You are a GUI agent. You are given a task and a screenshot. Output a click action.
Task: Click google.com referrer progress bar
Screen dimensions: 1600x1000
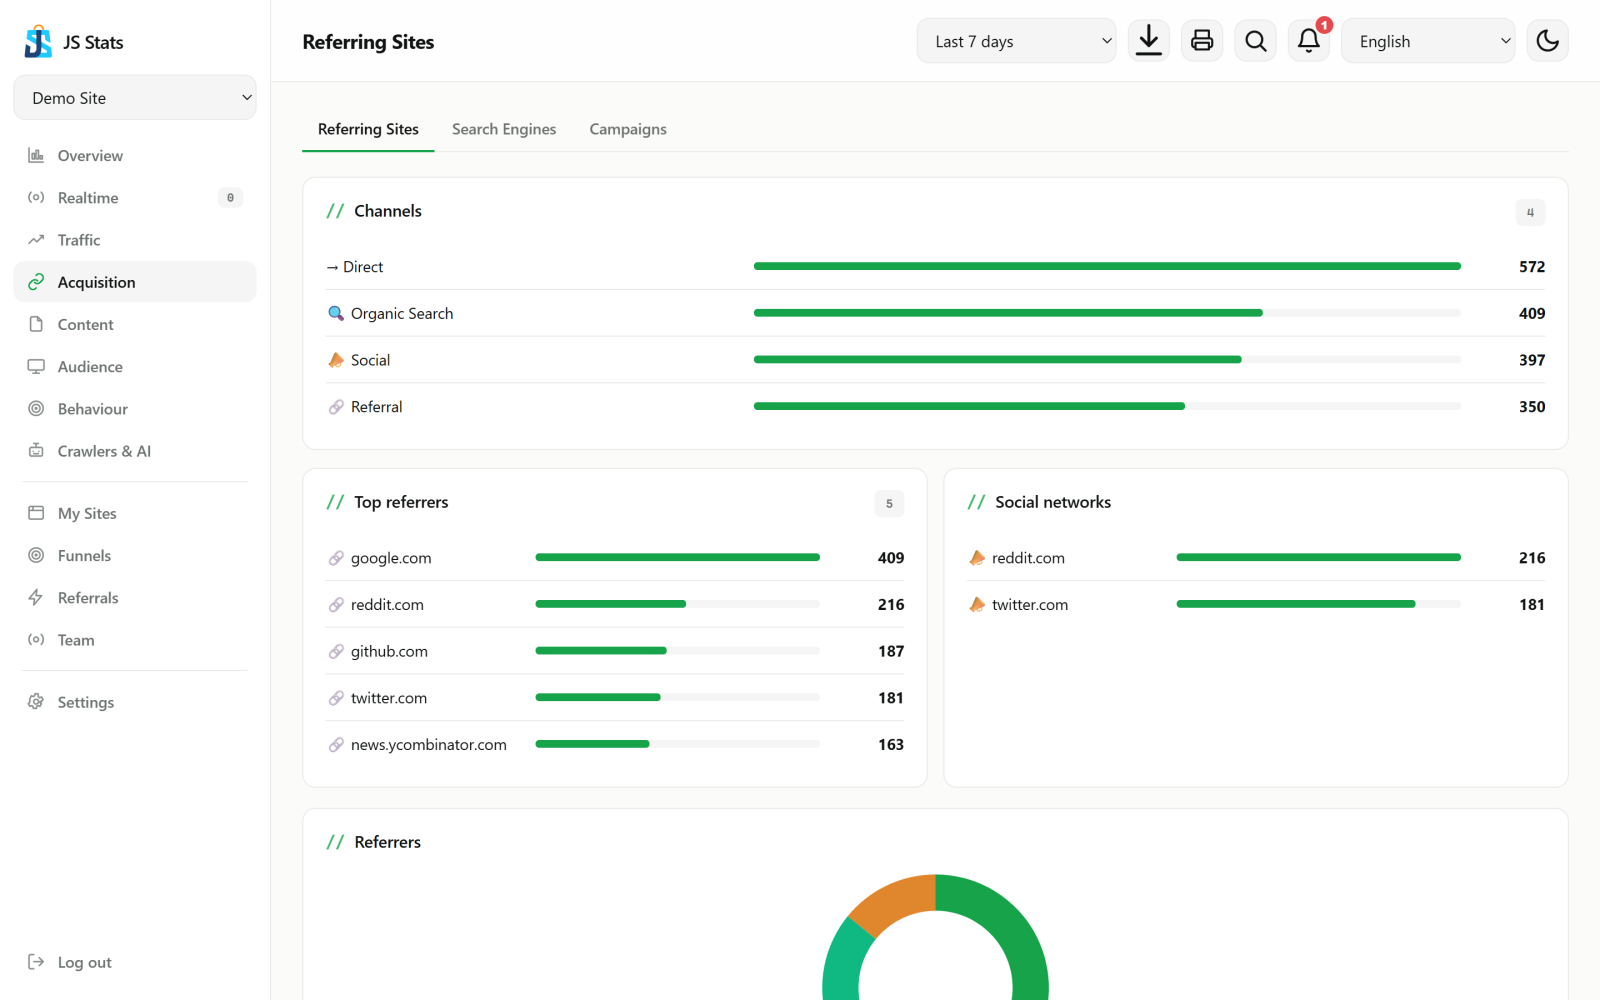[677, 557]
